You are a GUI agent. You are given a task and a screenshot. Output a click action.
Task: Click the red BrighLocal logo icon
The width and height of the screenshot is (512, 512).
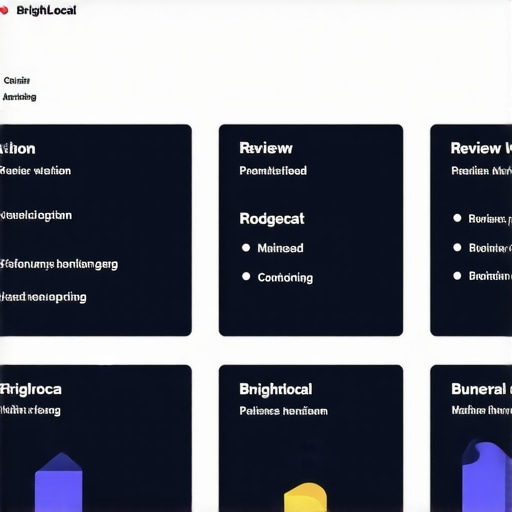click(x=4, y=11)
